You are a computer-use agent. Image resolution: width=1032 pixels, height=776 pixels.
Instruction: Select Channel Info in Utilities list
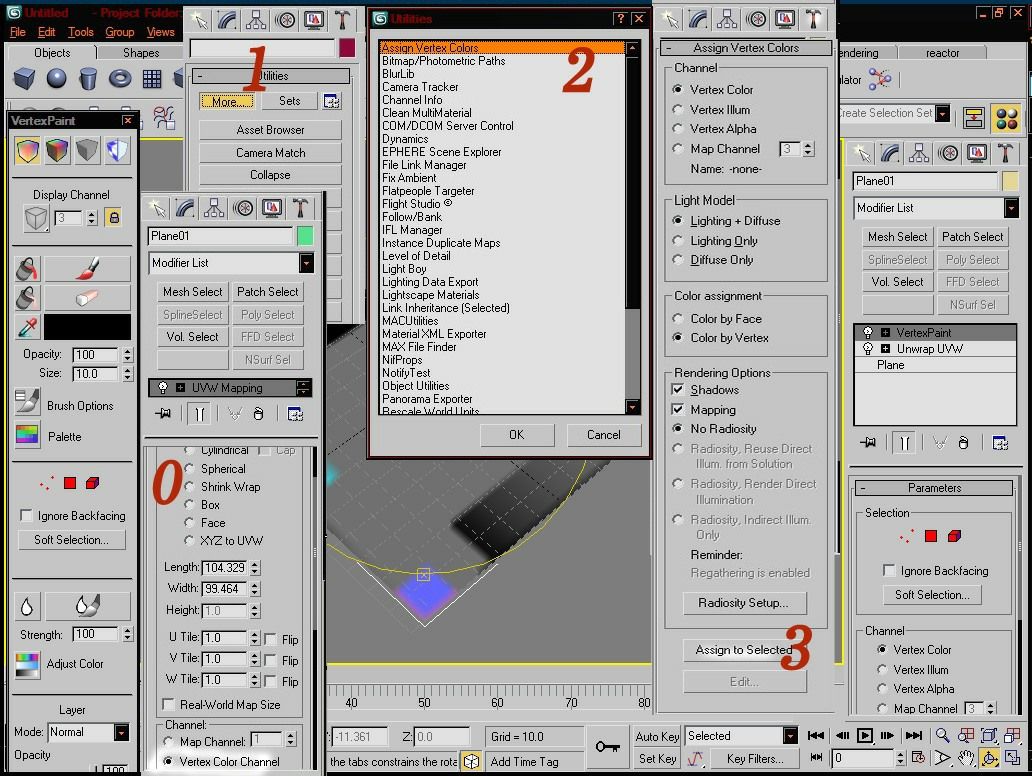412,100
